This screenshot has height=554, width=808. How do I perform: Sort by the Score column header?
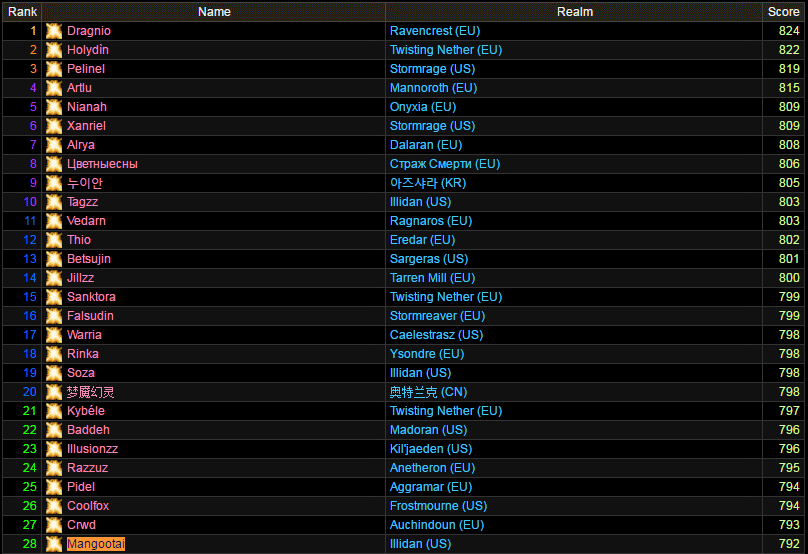783,12
